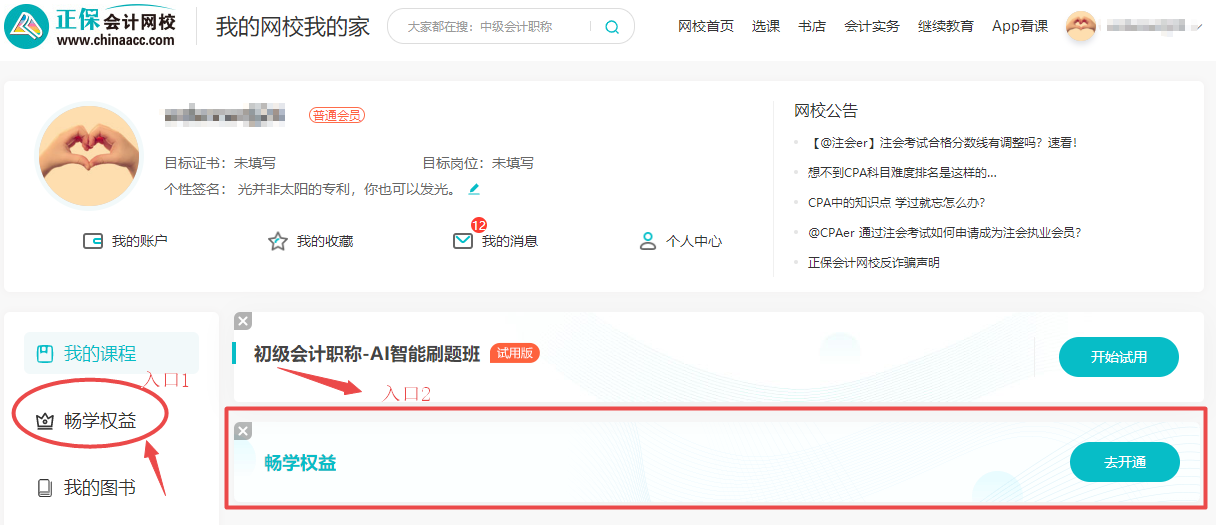Open announcement 想不到CPA科目难度排名是这样的

point(902,173)
